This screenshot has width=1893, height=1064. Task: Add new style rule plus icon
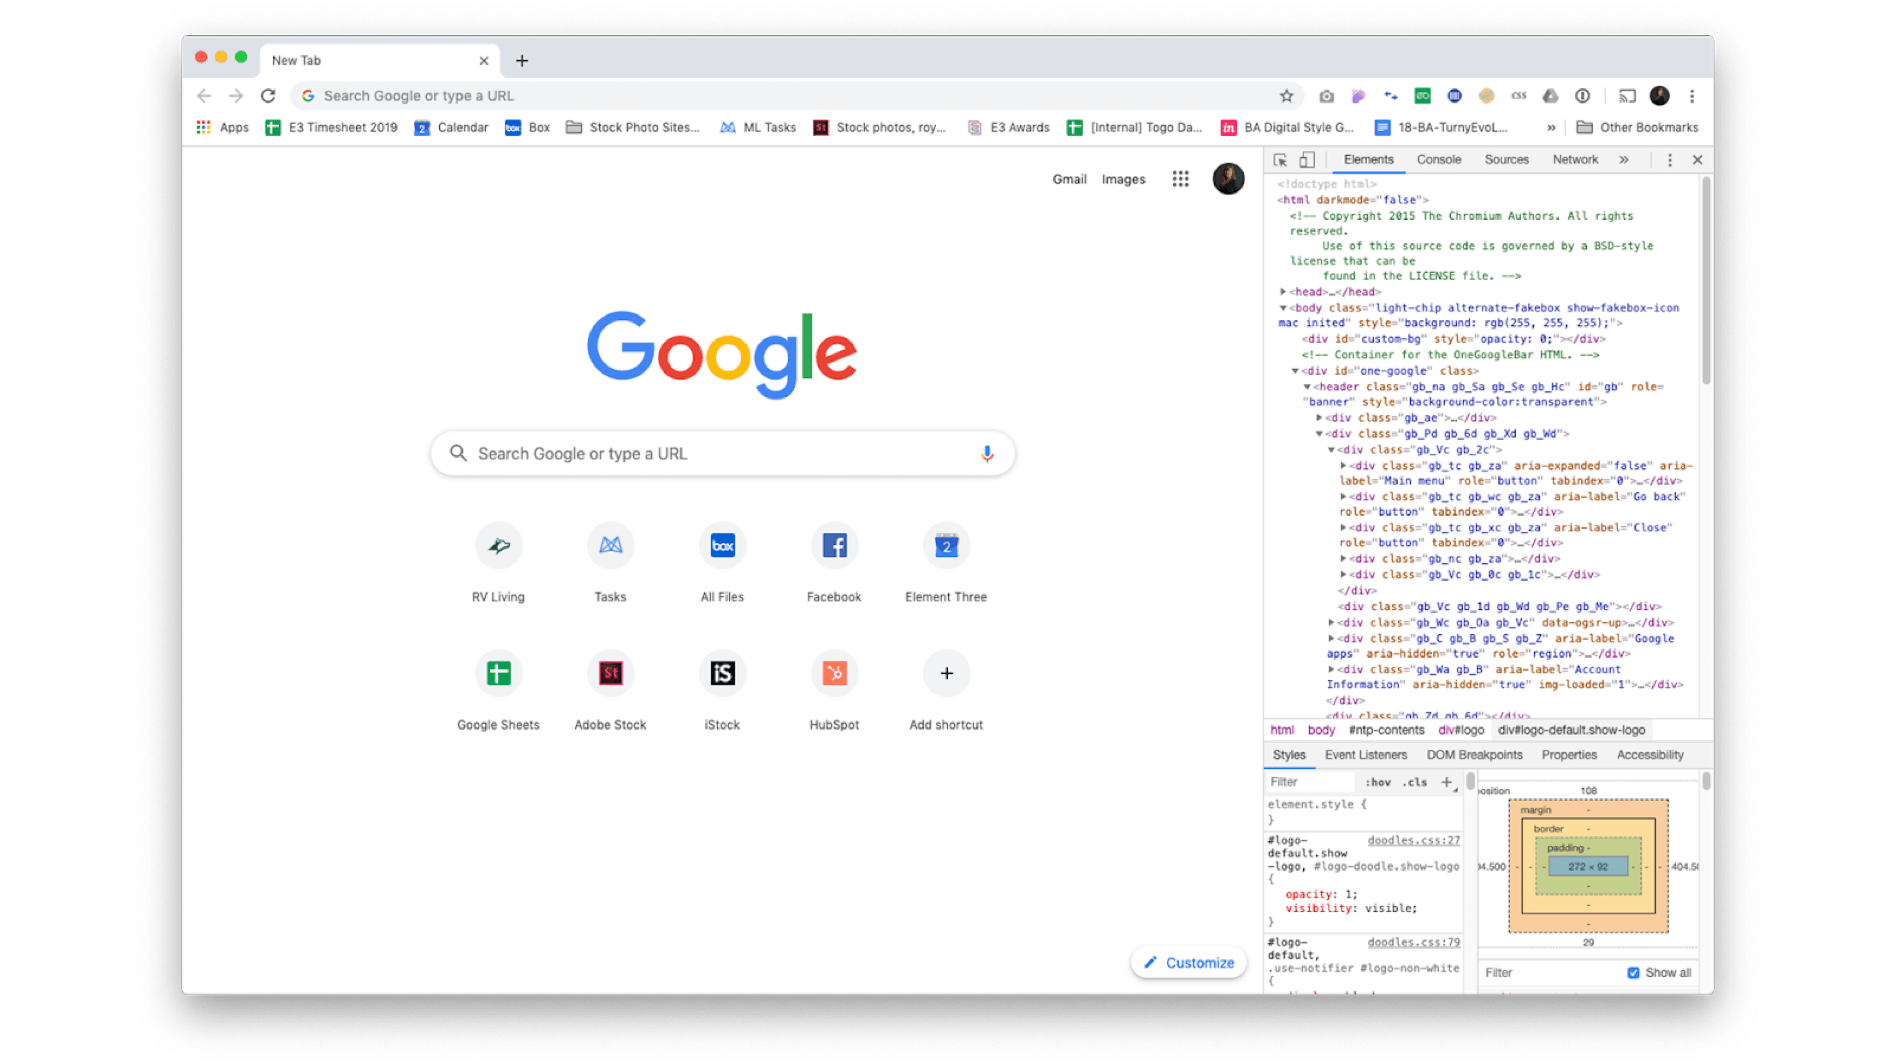(1446, 782)
